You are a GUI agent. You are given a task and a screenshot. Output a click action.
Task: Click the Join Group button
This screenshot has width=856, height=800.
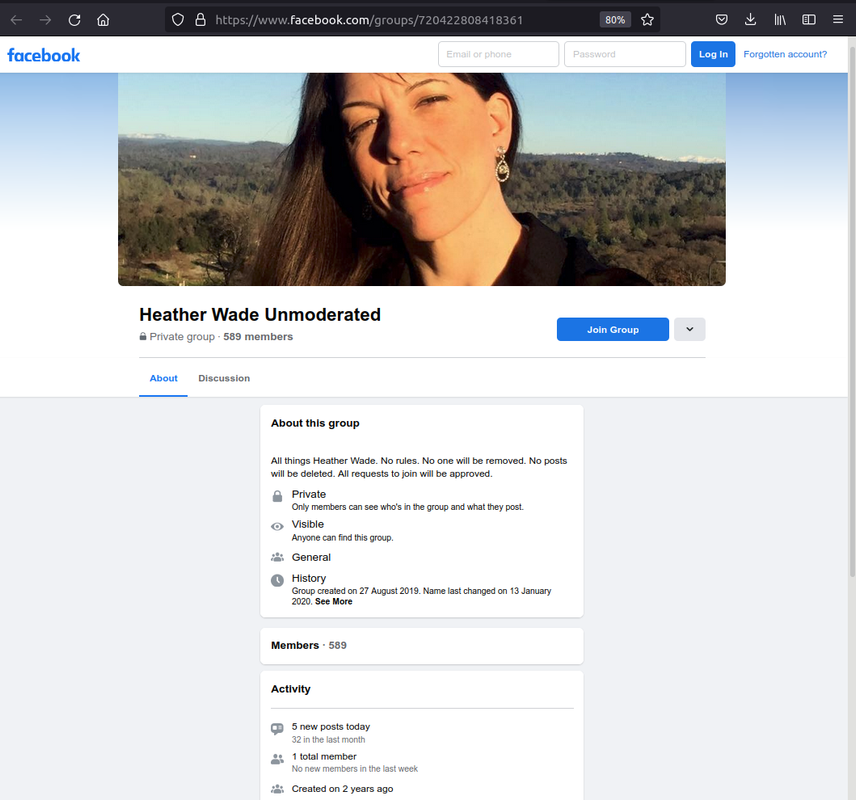[613, 329]
